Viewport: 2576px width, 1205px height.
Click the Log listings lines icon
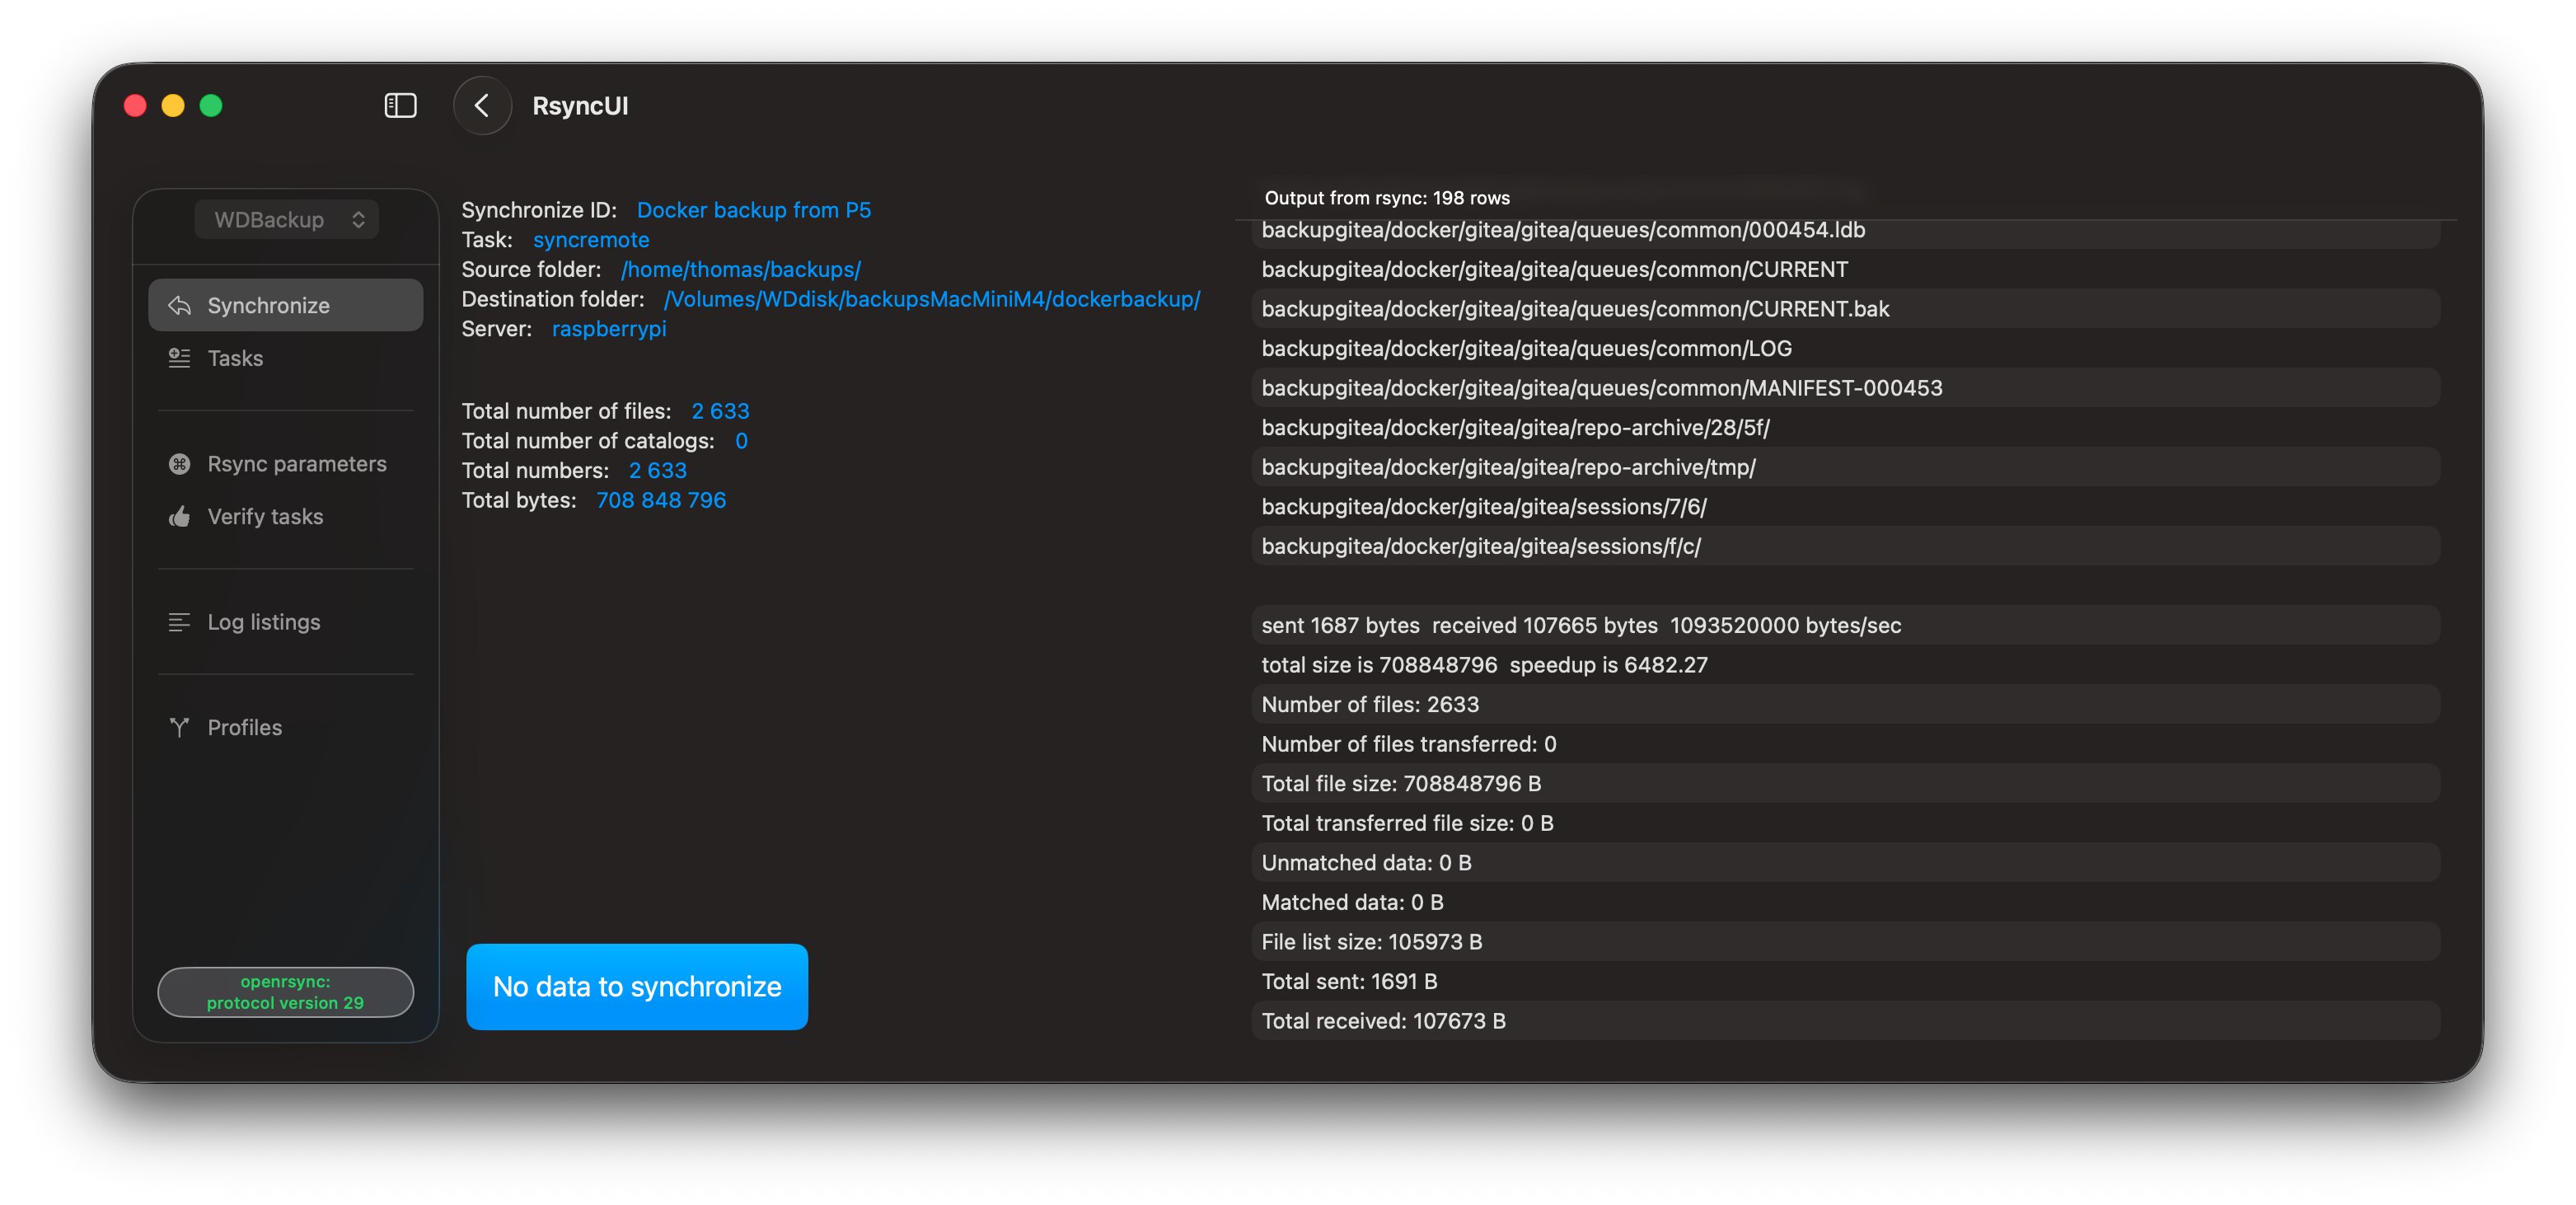pos(180,622)
